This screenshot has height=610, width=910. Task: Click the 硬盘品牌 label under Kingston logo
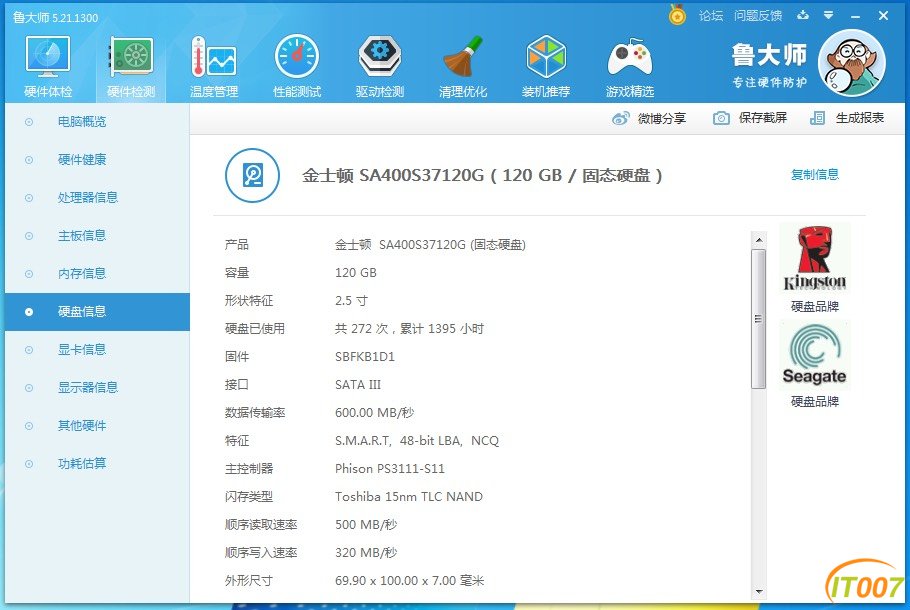[x=815, y=306]
